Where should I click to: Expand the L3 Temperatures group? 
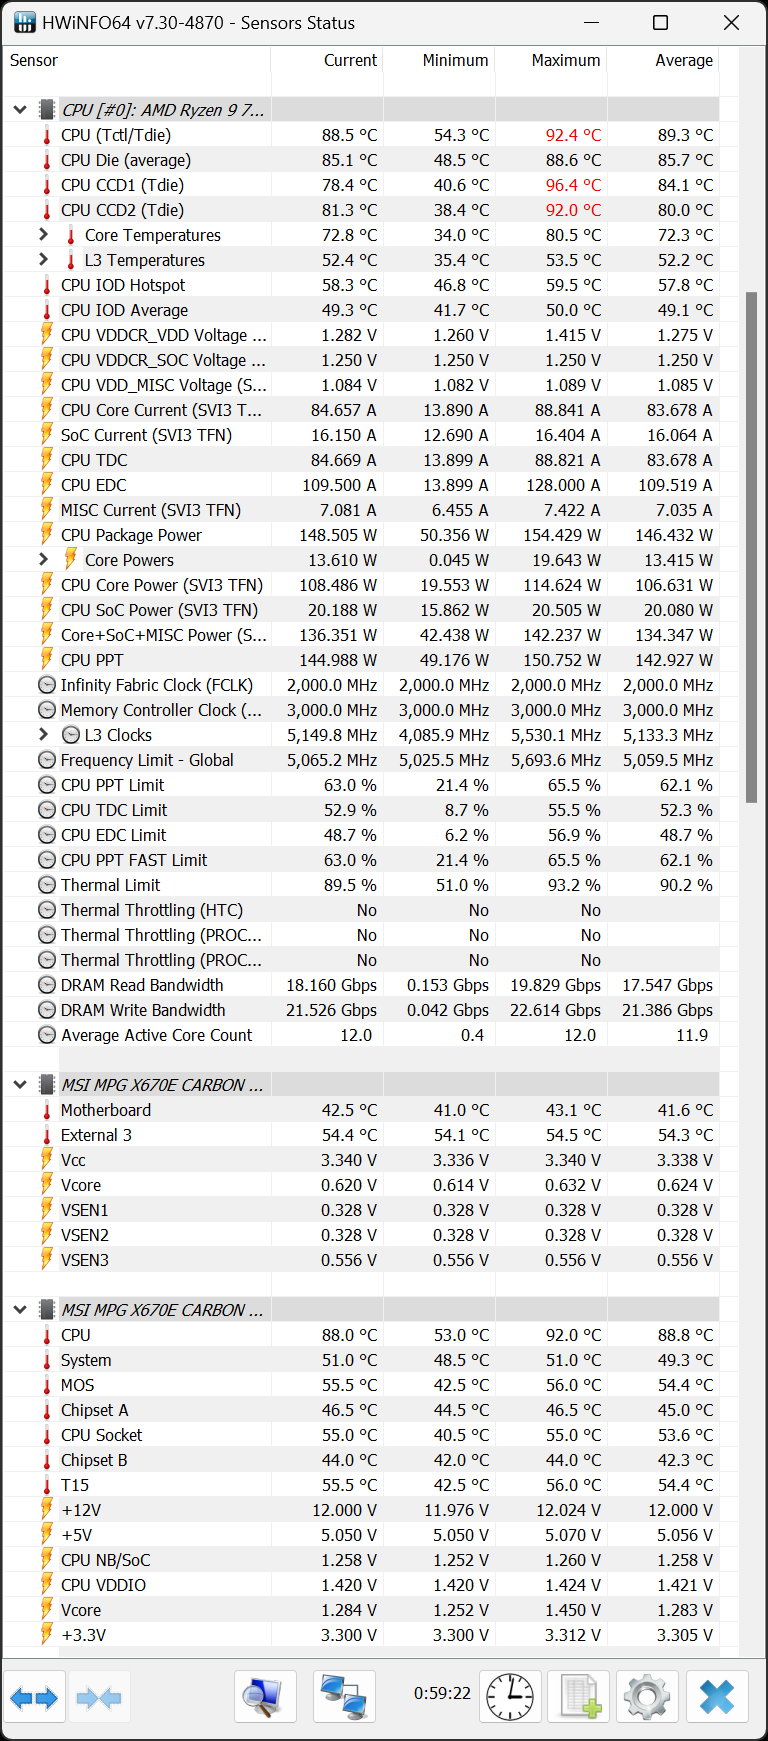(x=43, y=259)
